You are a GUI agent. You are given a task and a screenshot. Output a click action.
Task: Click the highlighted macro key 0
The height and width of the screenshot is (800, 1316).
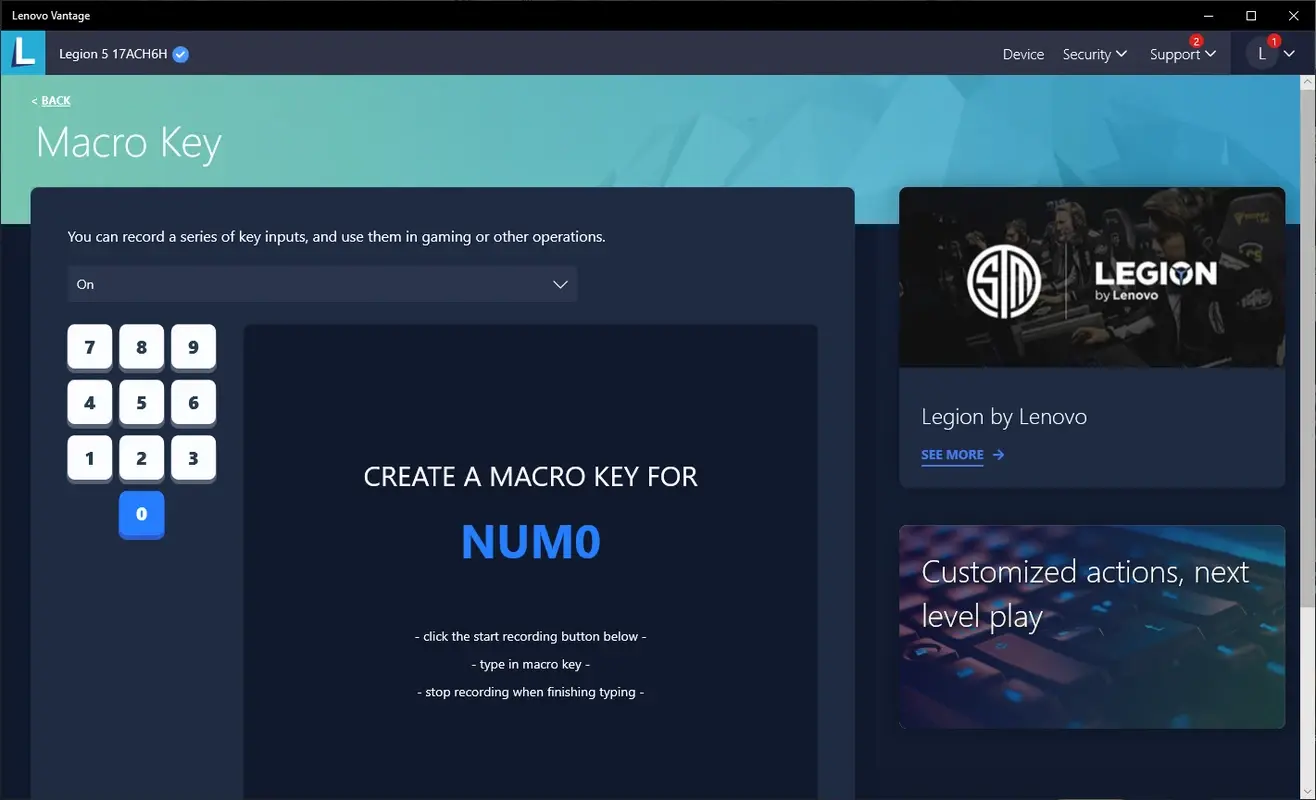pos(141,513)
